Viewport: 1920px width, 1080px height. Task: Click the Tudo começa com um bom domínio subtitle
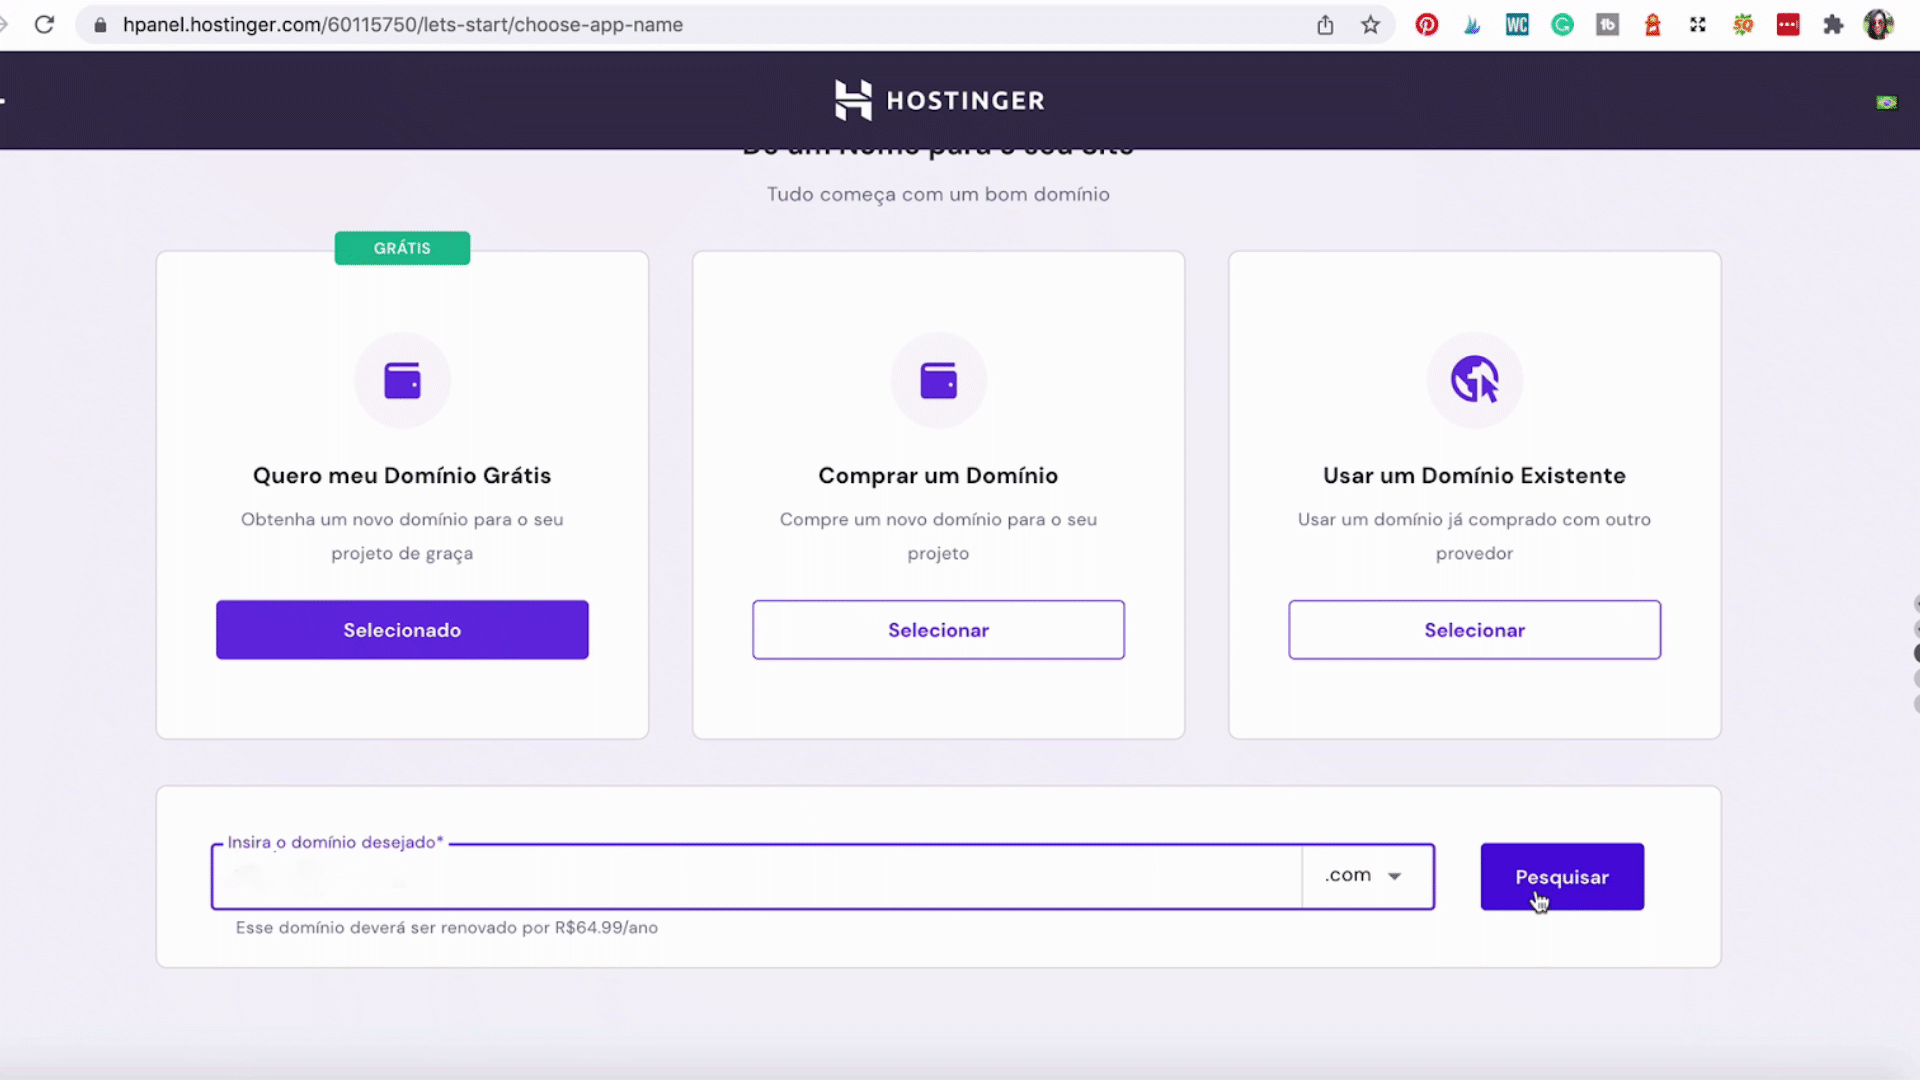point(938,194)
